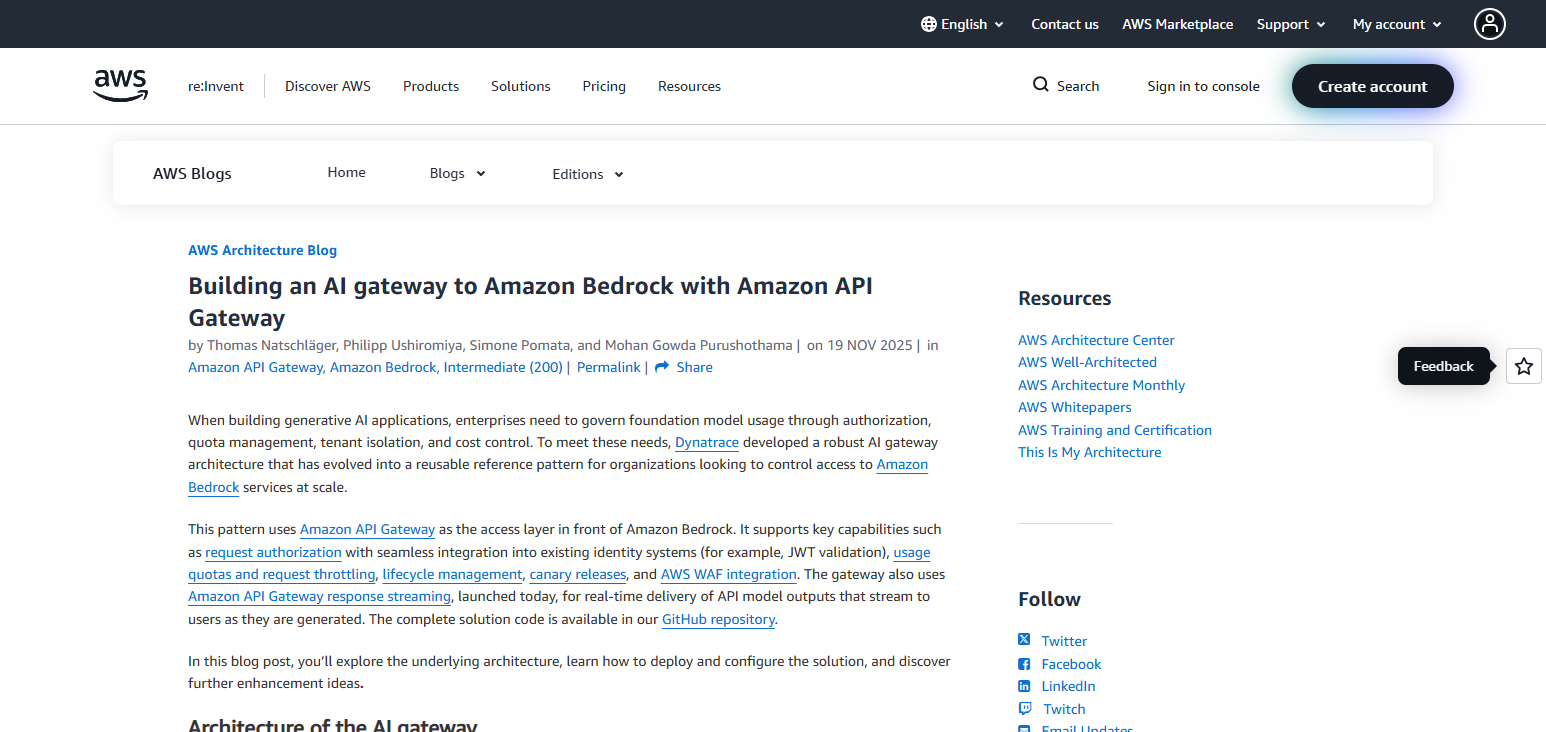Image resolution: width=1546 pixels, height=732 pixels.
Task: Click the Share arrow icon
Action: point(661,367)
